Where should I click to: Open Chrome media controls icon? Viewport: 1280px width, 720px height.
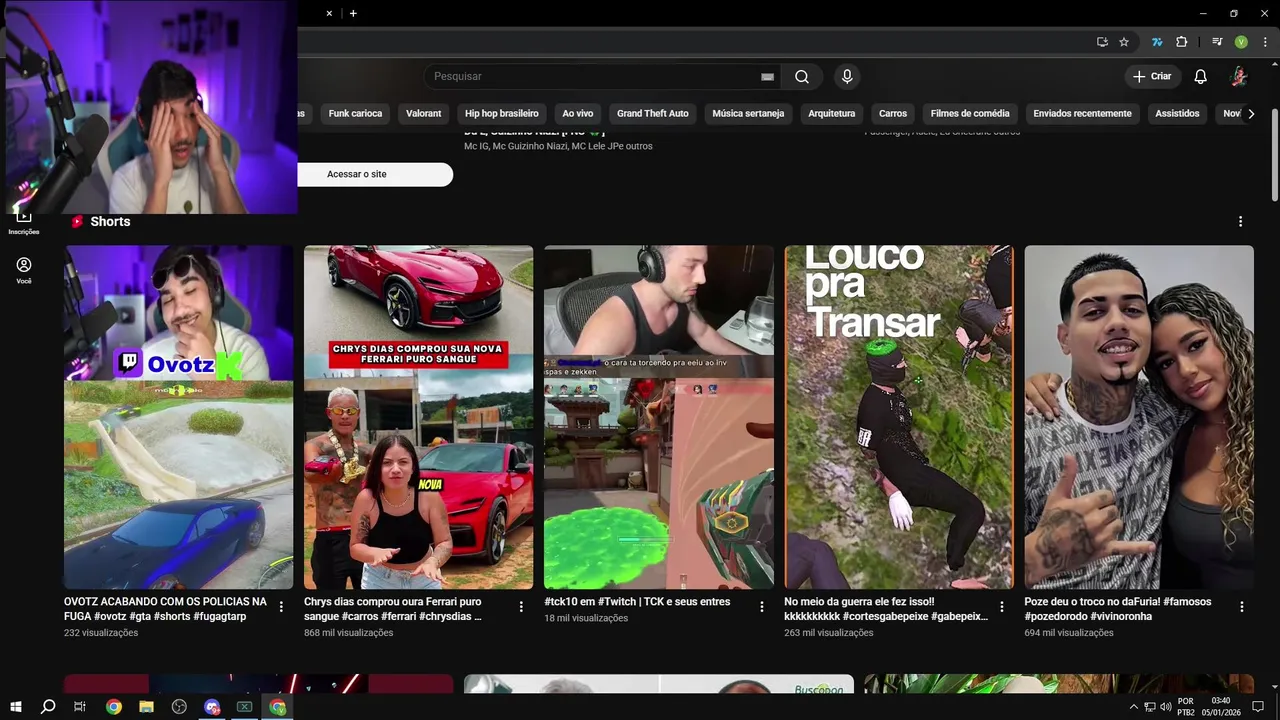tap(1217, 42)
